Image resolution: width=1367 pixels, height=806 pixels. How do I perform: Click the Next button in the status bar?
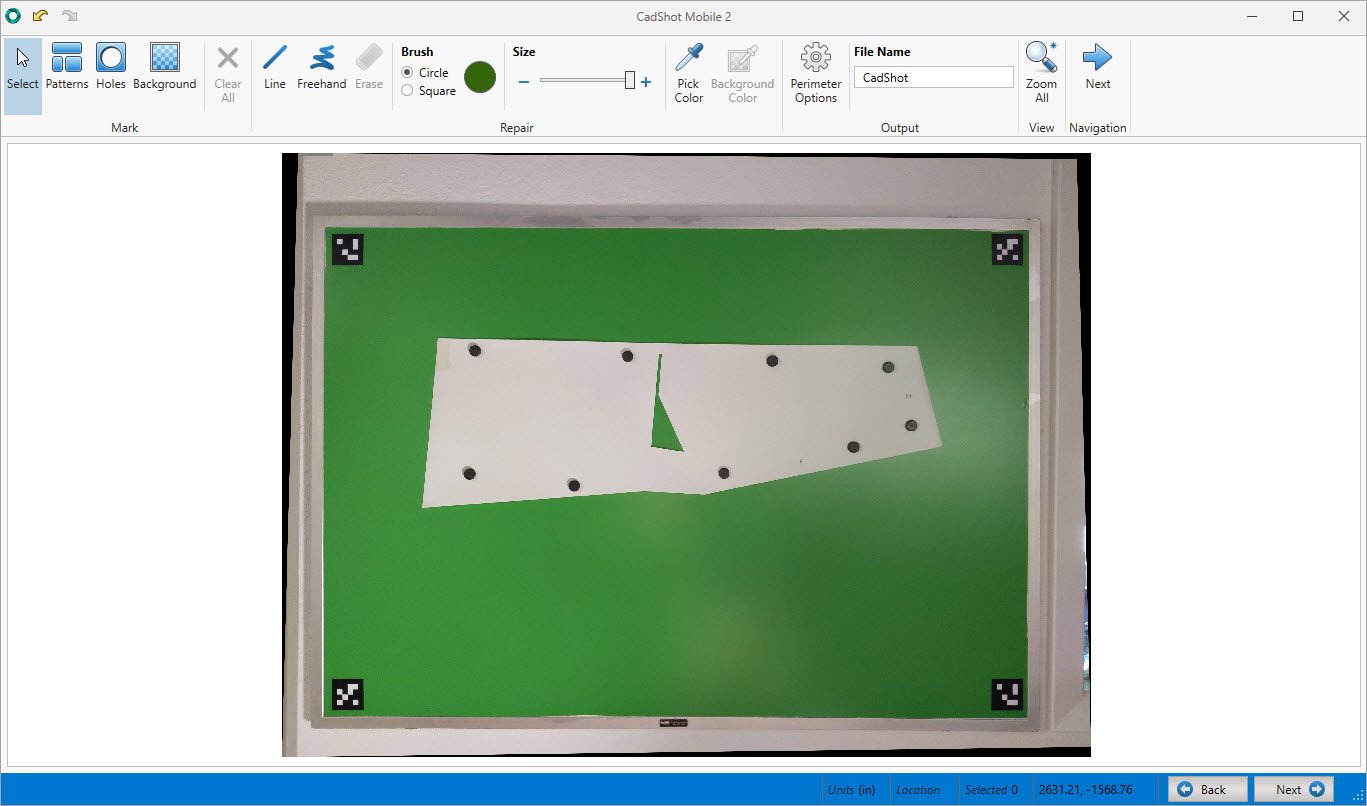(1294, 789)
